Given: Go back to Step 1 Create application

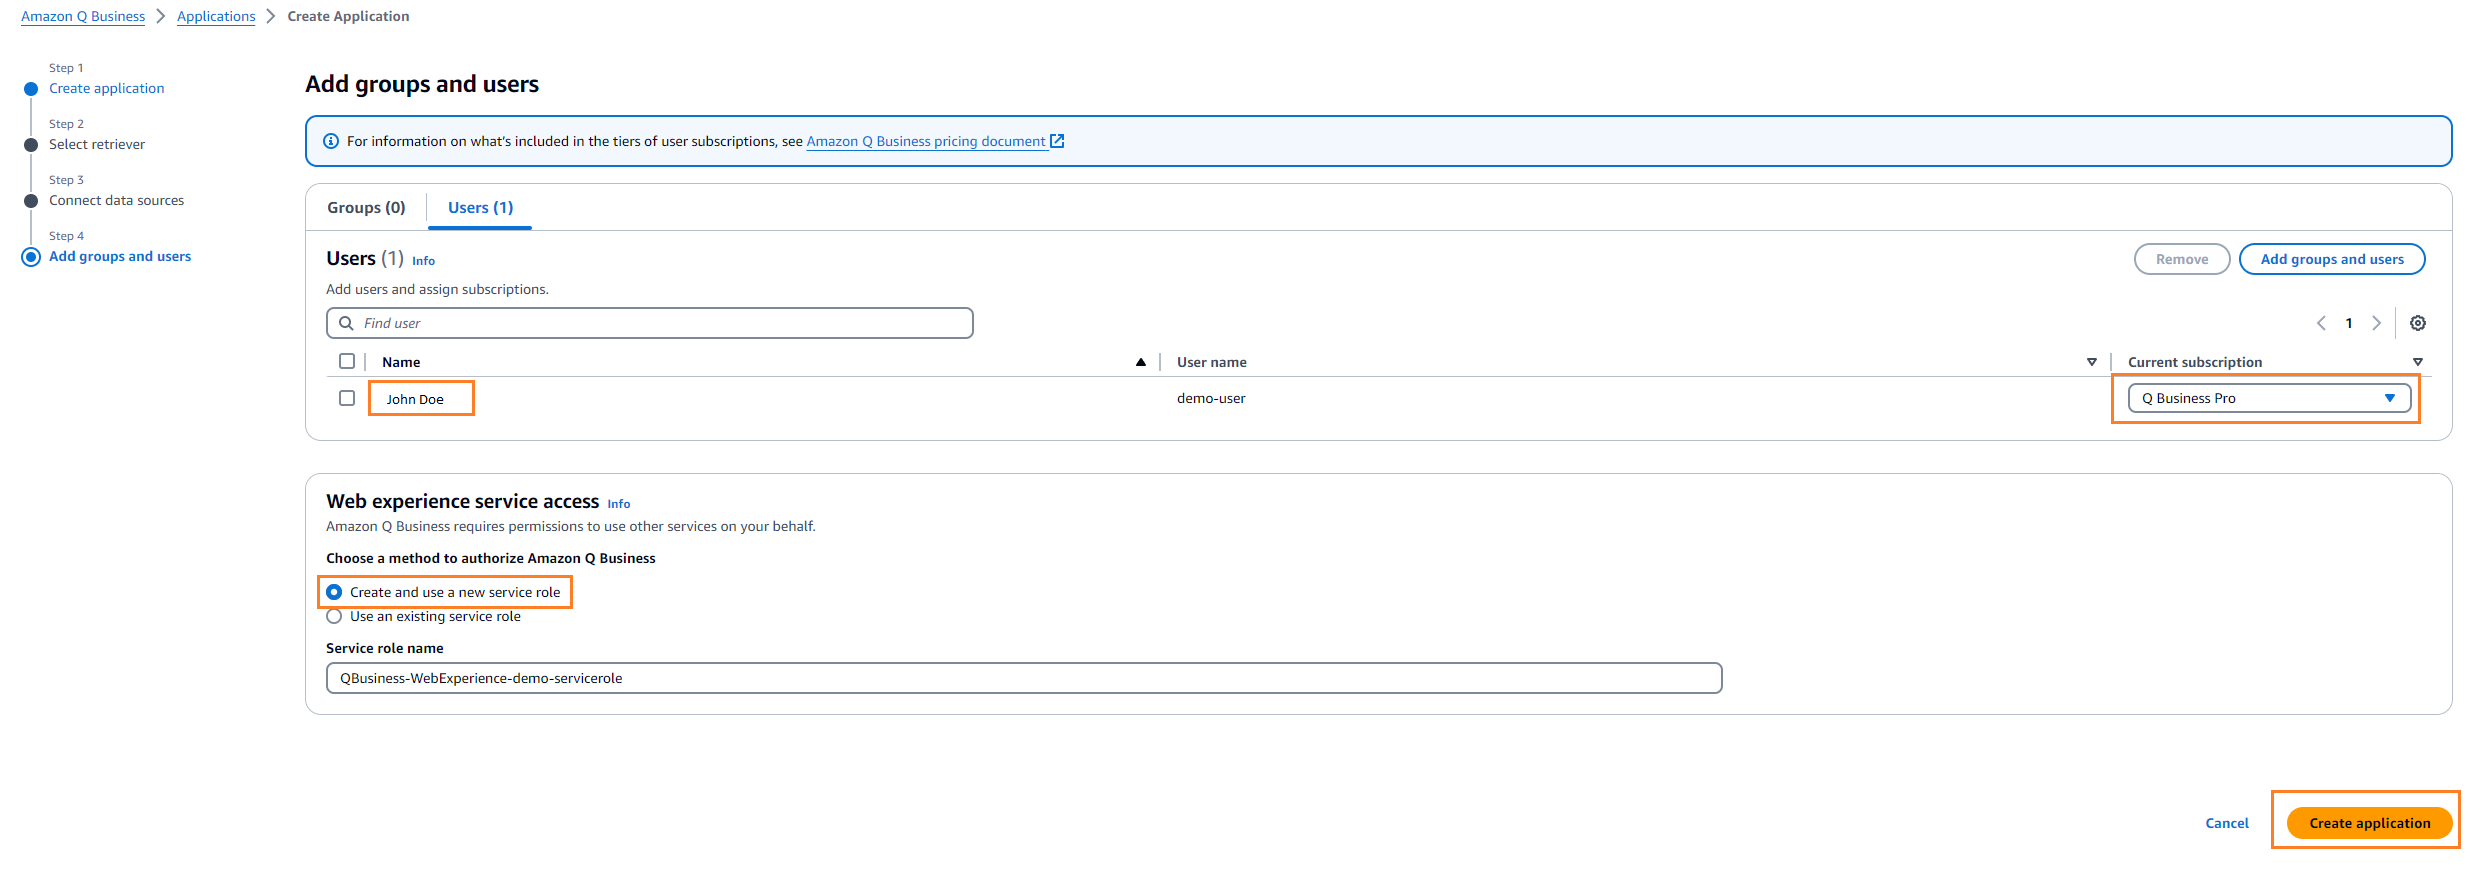Looking at the screenshot, I should click(x=107, y=88).
